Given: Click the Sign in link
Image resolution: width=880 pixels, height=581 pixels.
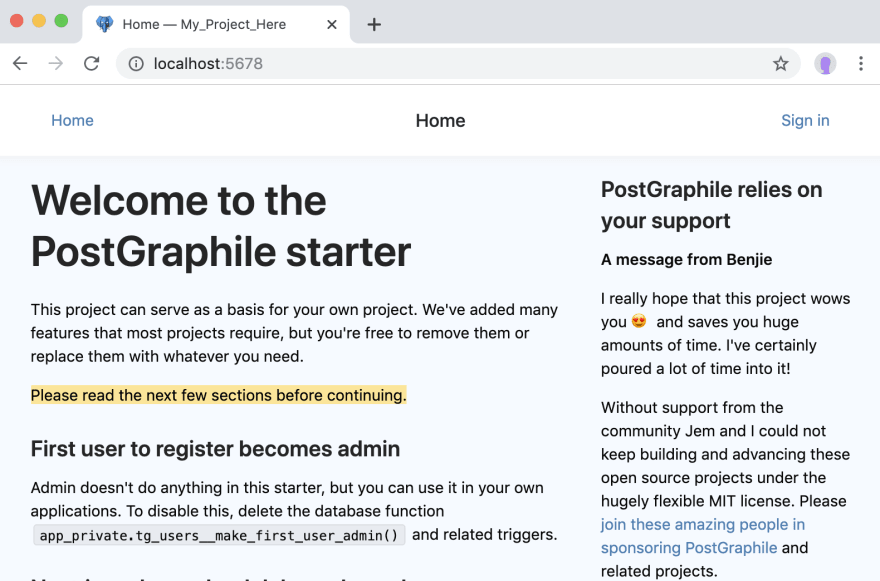Looking at the screenshot, I should pos(805,120).
